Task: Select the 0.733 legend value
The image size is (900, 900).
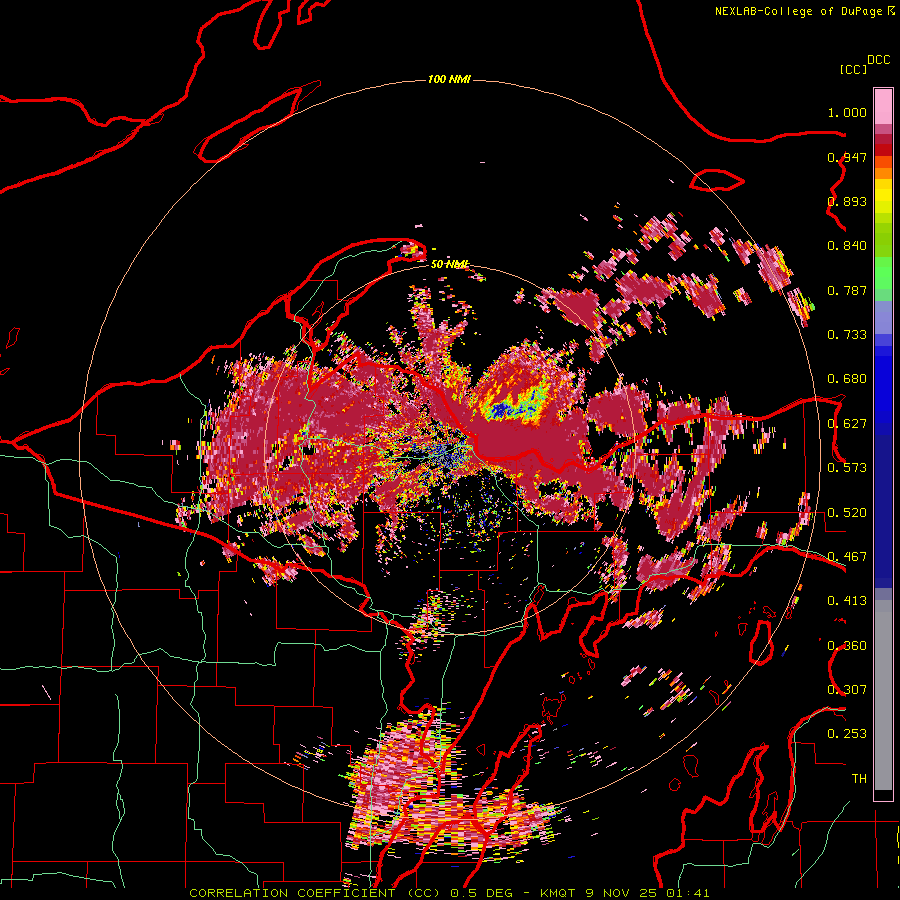Action: coord(847,335)
